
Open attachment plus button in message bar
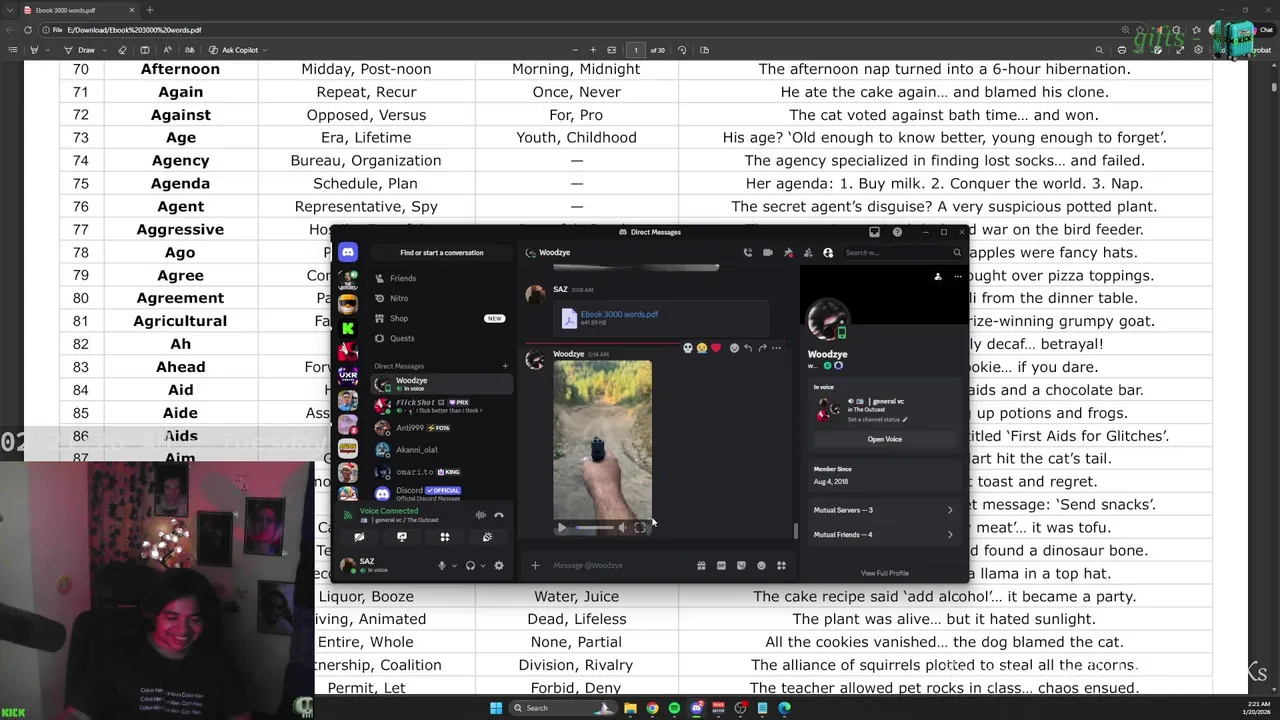[x=535, y=566]
